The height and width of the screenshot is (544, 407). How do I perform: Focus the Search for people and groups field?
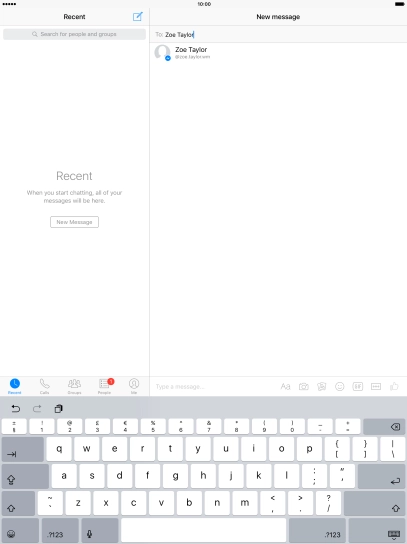click(74, 34)
